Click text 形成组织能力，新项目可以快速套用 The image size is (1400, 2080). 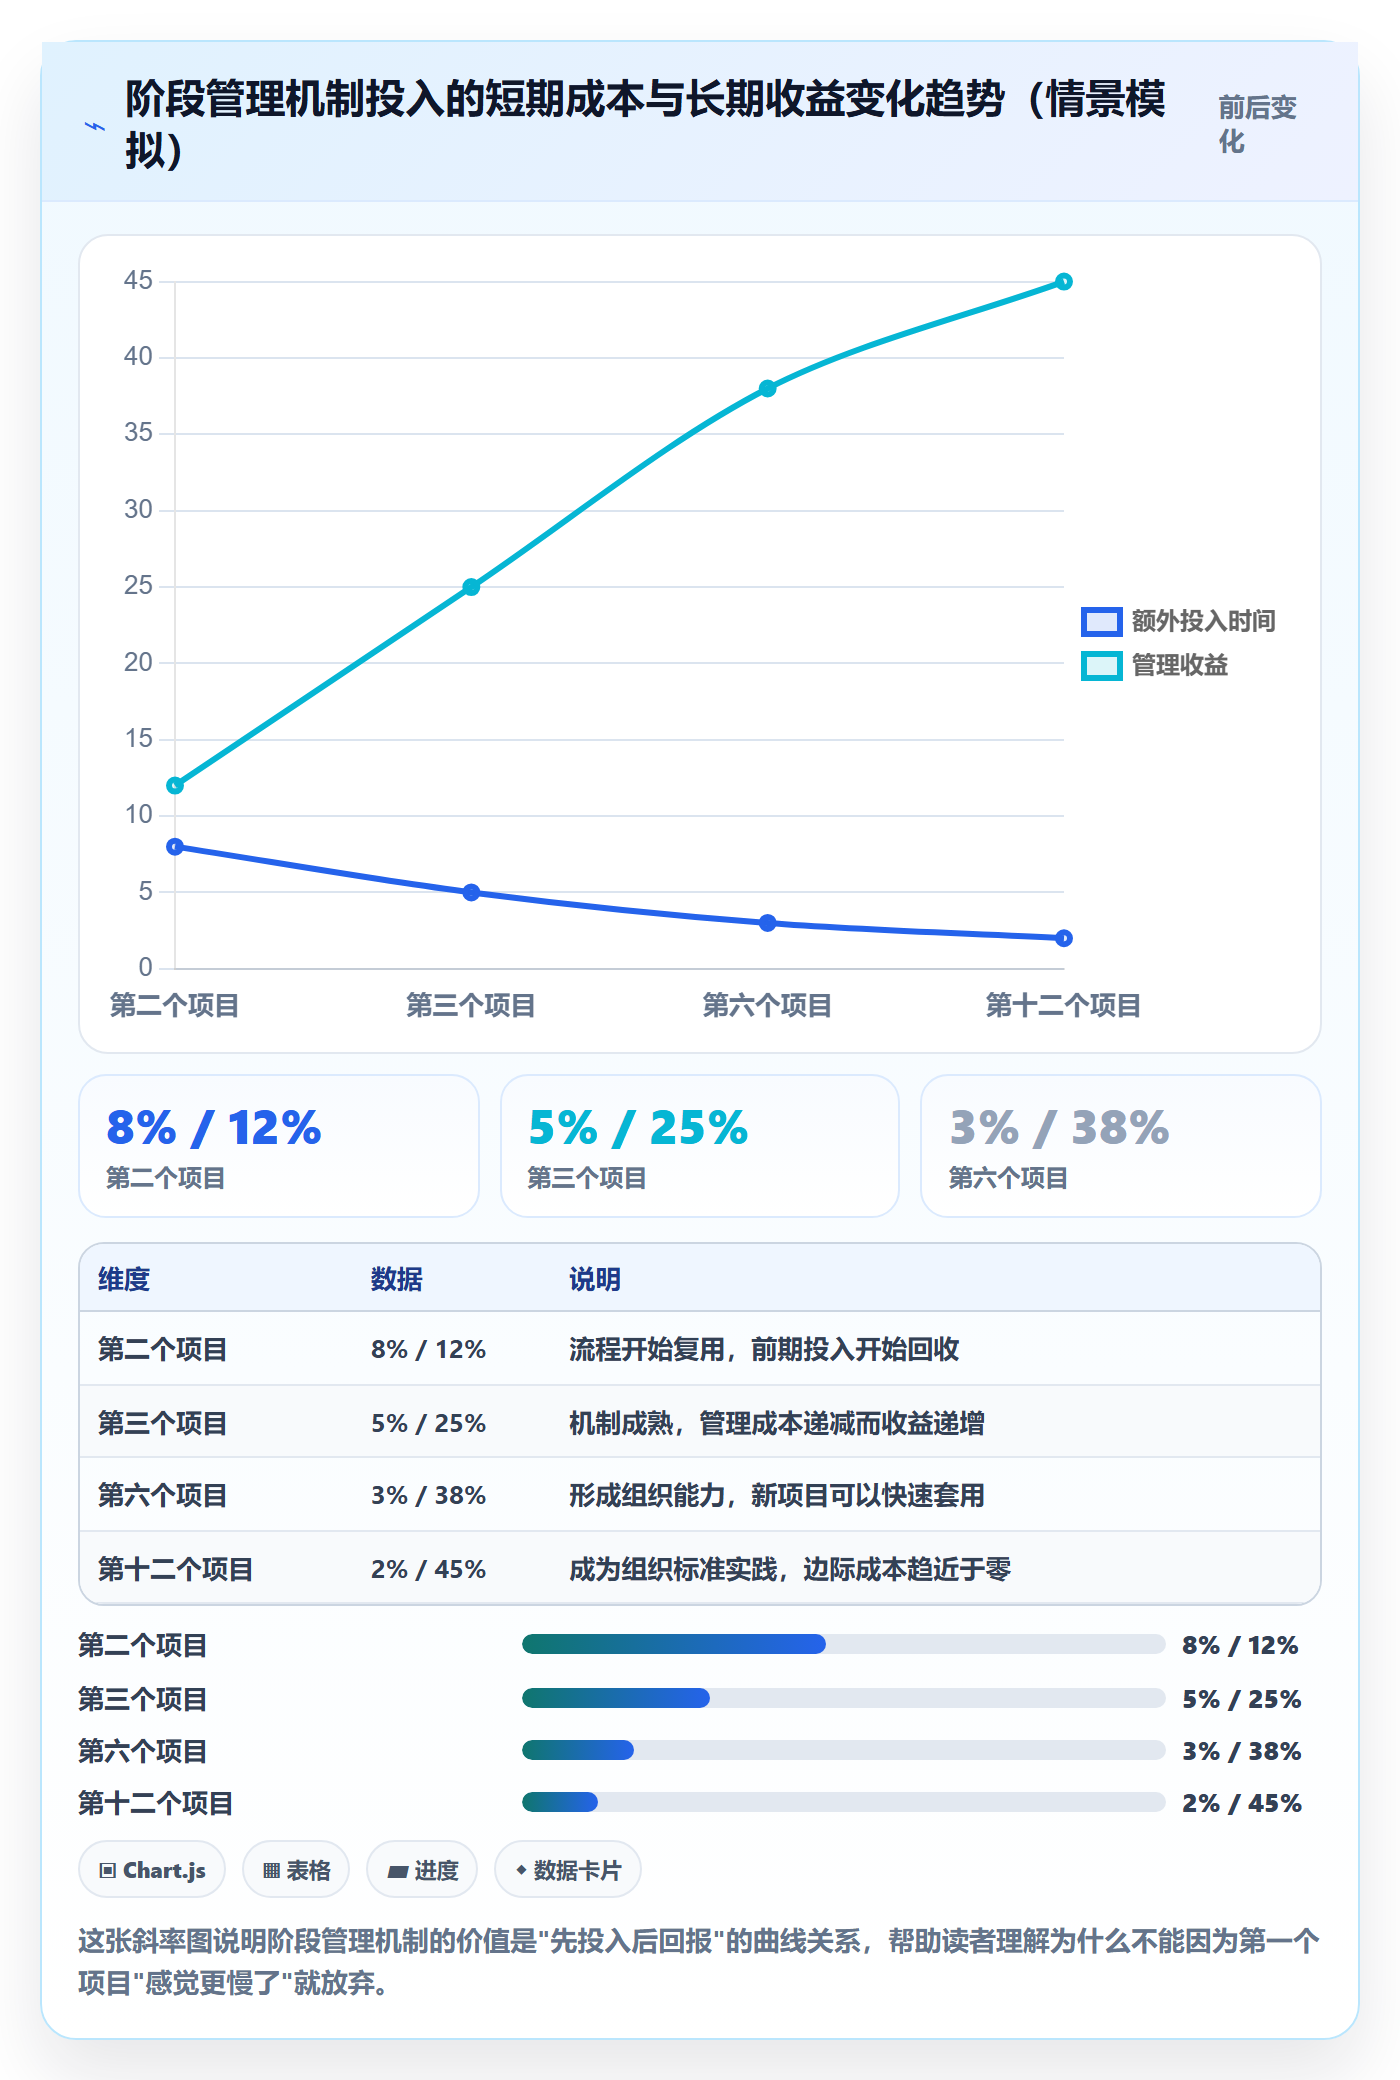777,1495
